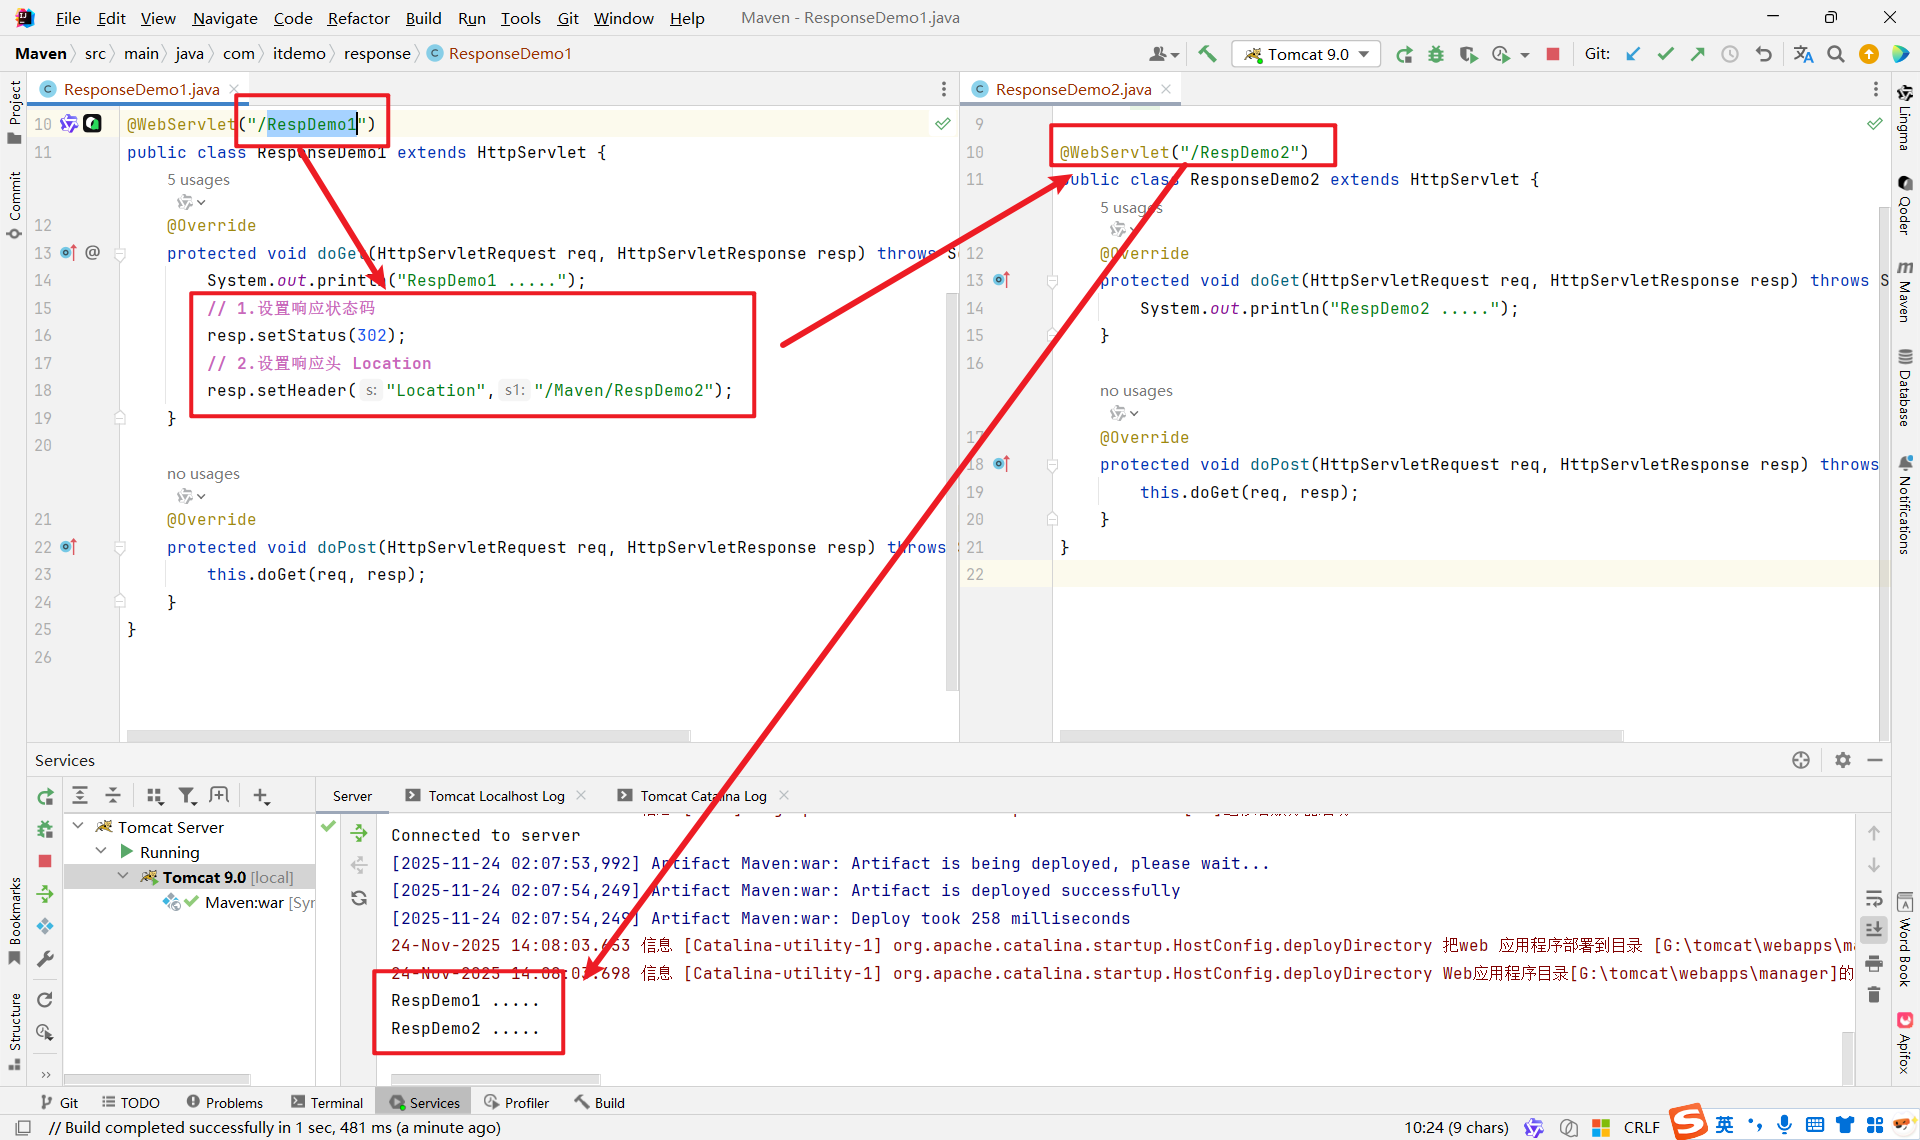This screenshot has height=1140, width=1920.
Task: Open the Refactor menu
Action: click(x=358, y=18)
